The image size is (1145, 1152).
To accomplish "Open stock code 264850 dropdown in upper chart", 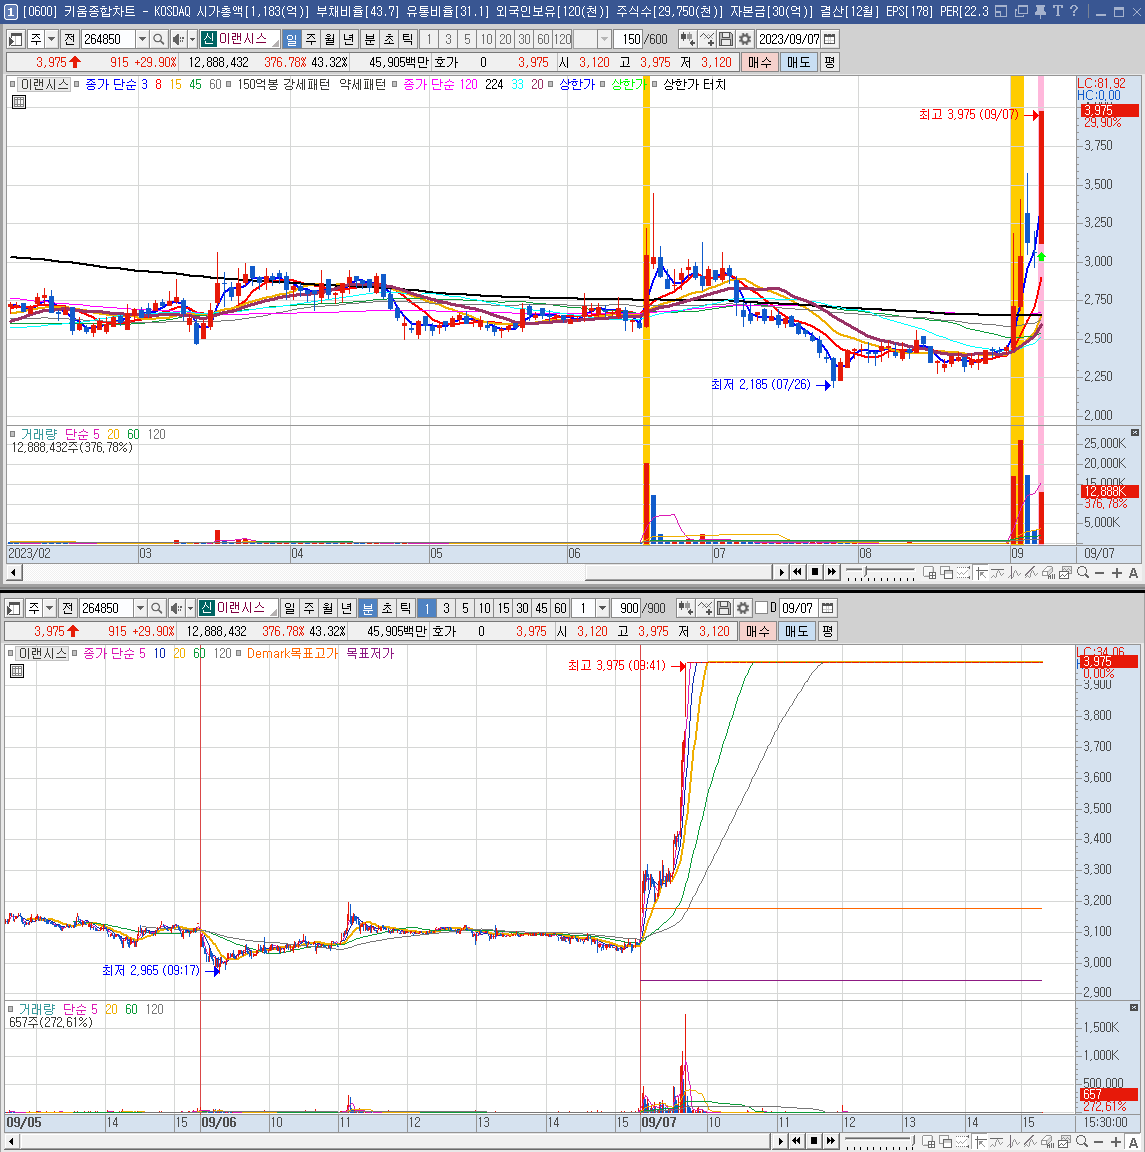I will (x=143, y=39).
